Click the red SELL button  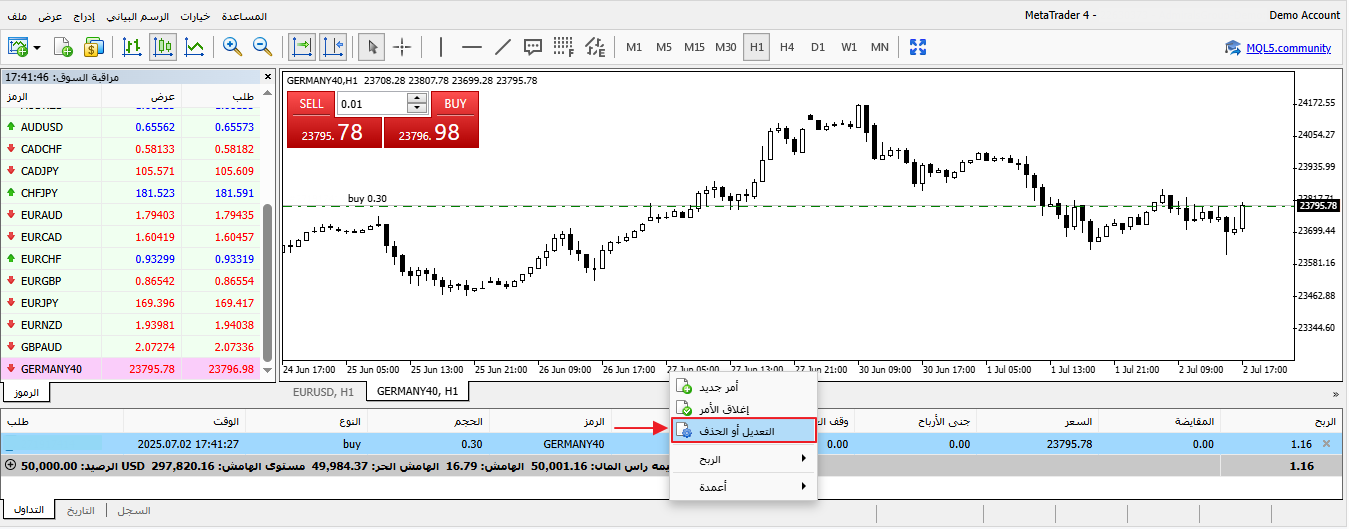312,103
